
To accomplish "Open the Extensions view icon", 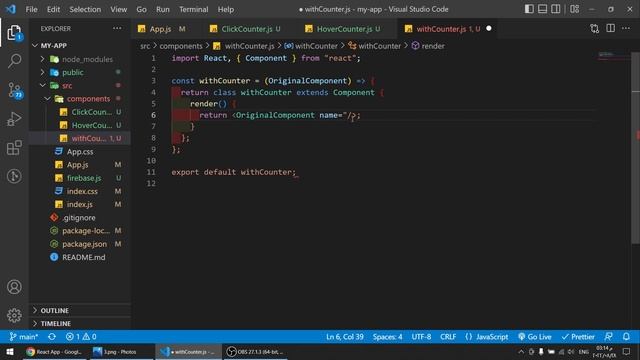I will [14, 148].
